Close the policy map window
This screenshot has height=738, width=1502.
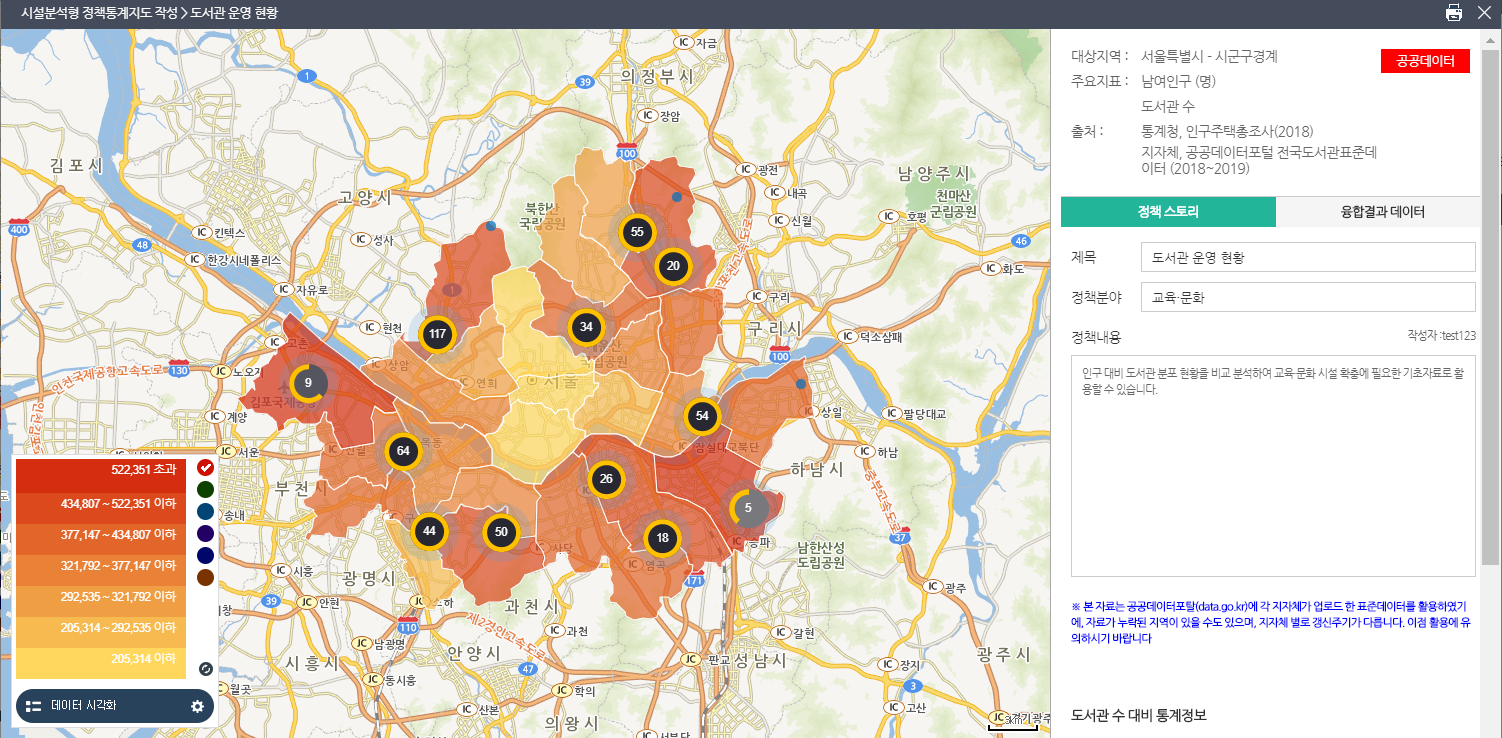click(x=1484, y=13)
